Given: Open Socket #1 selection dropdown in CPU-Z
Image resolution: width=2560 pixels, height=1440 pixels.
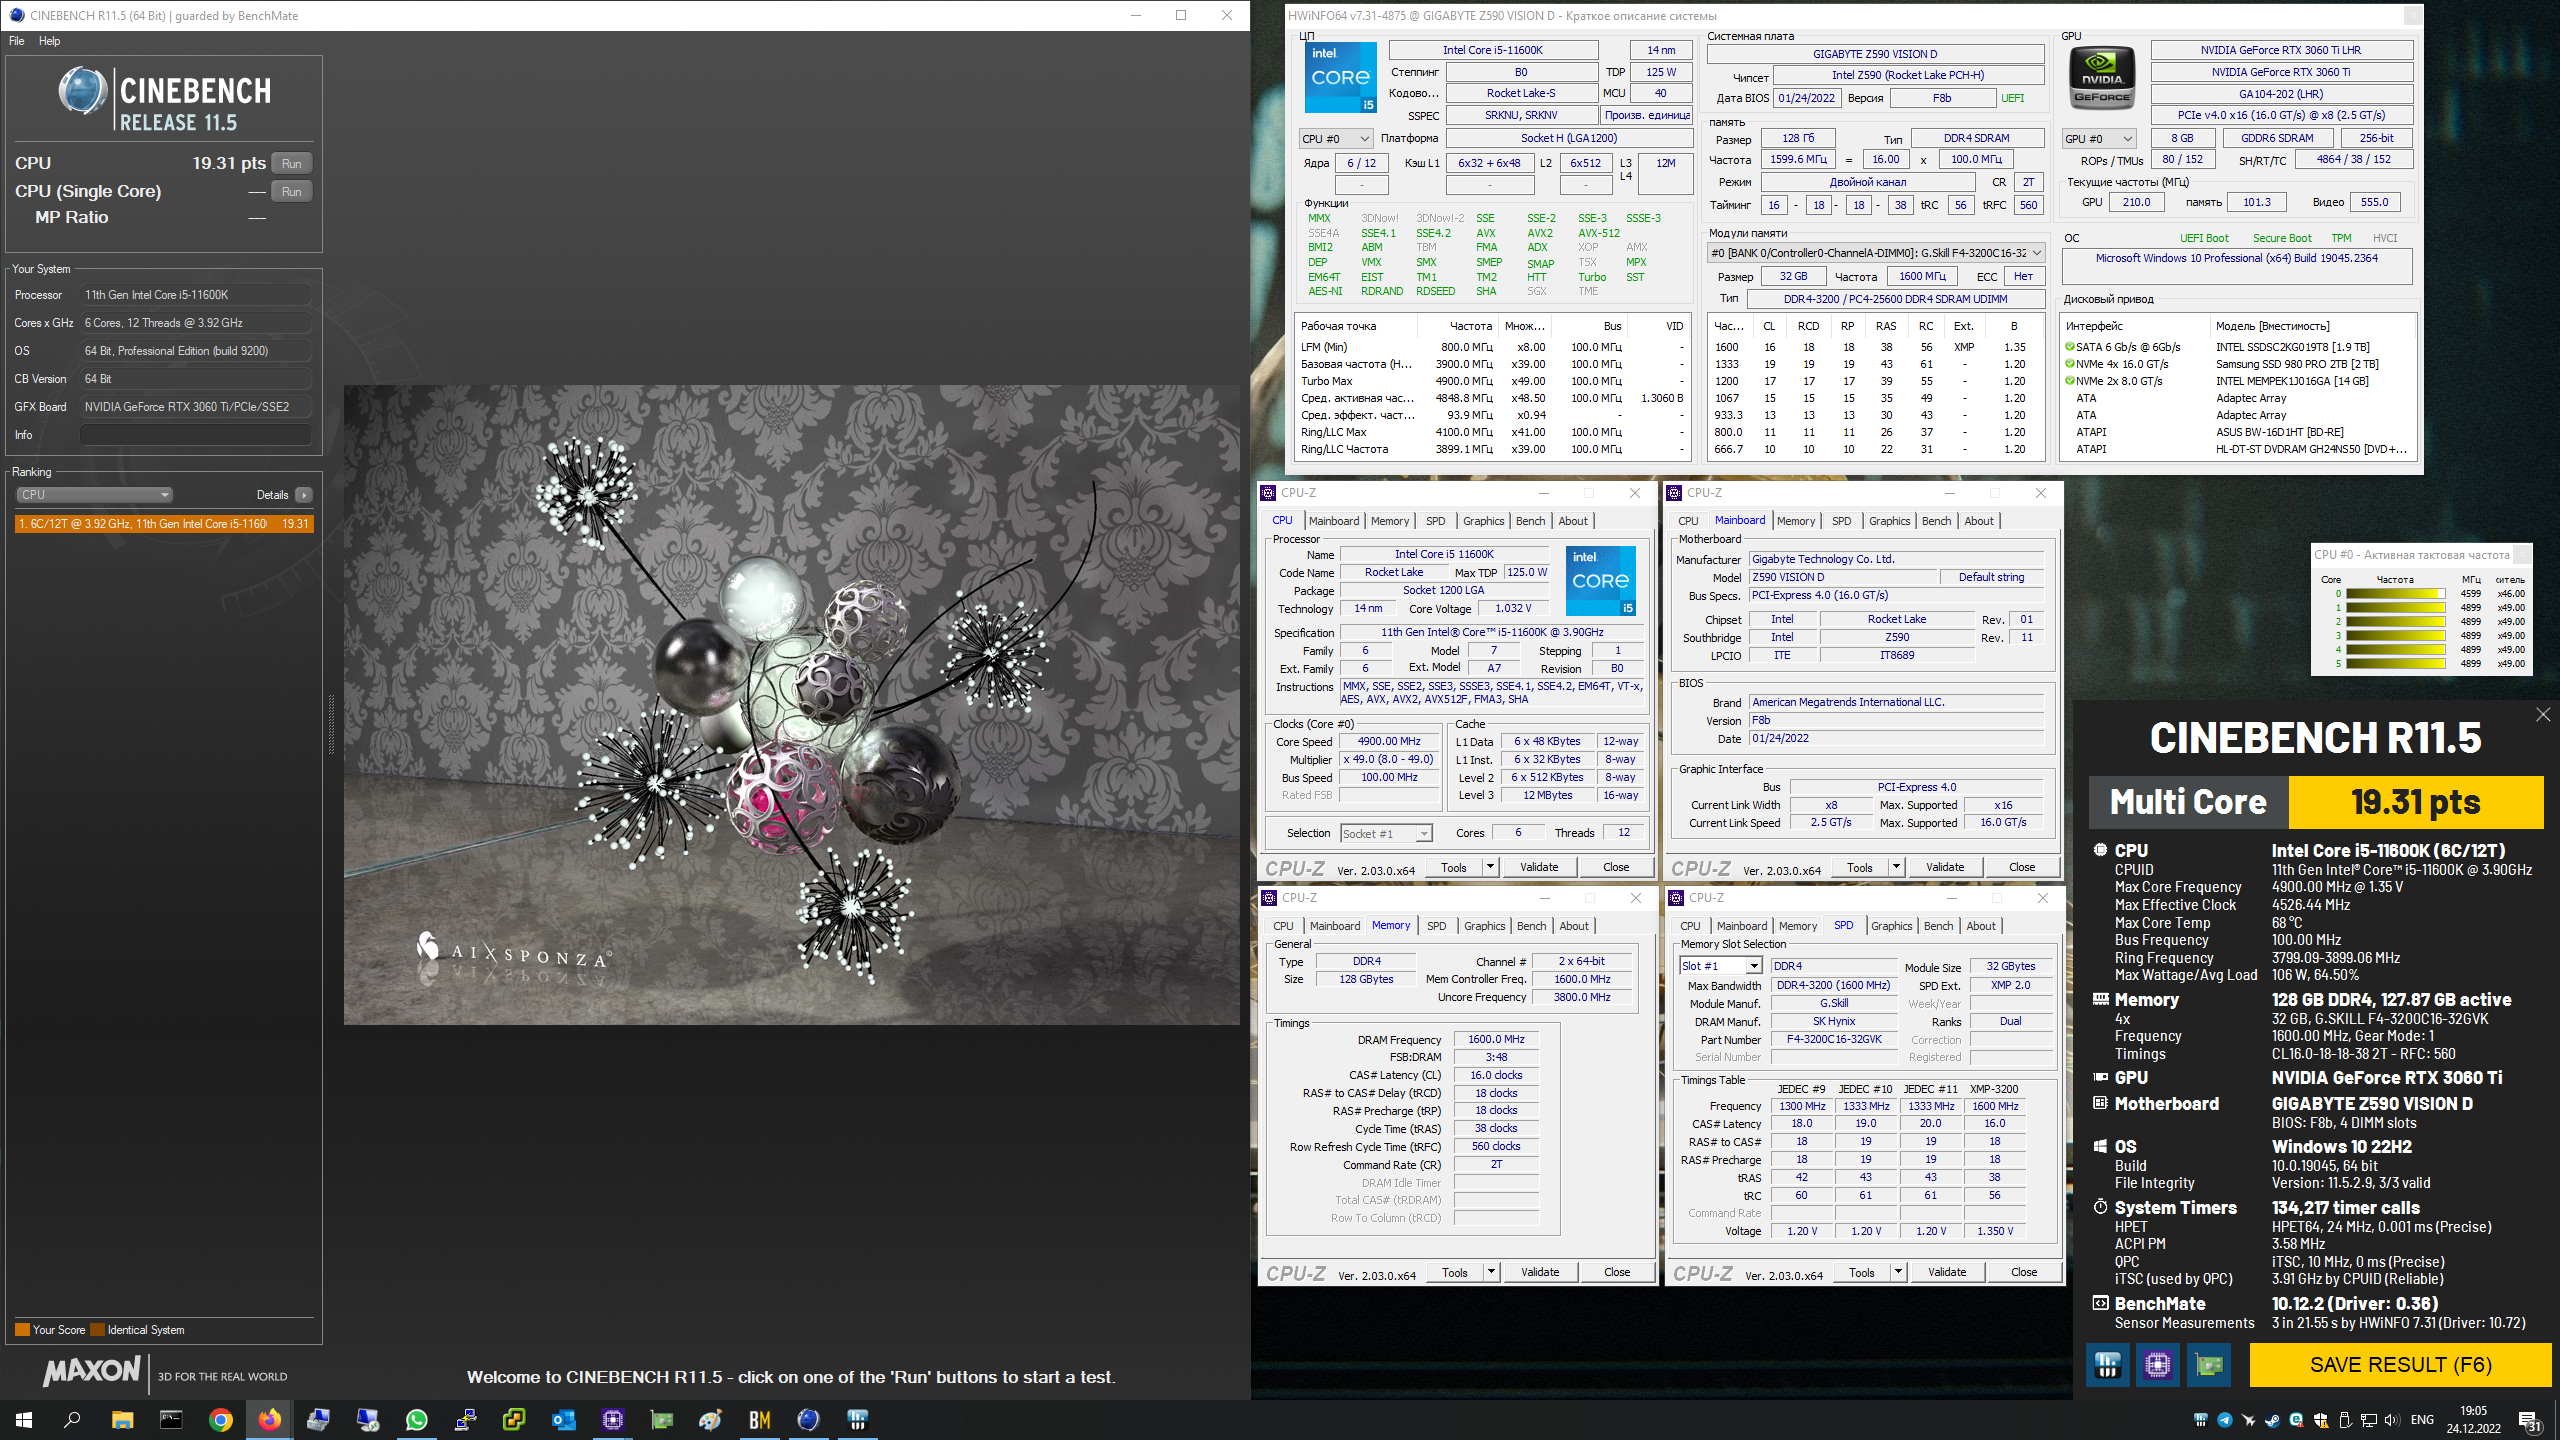Looking at the screenshot, I should [1386, 834].
